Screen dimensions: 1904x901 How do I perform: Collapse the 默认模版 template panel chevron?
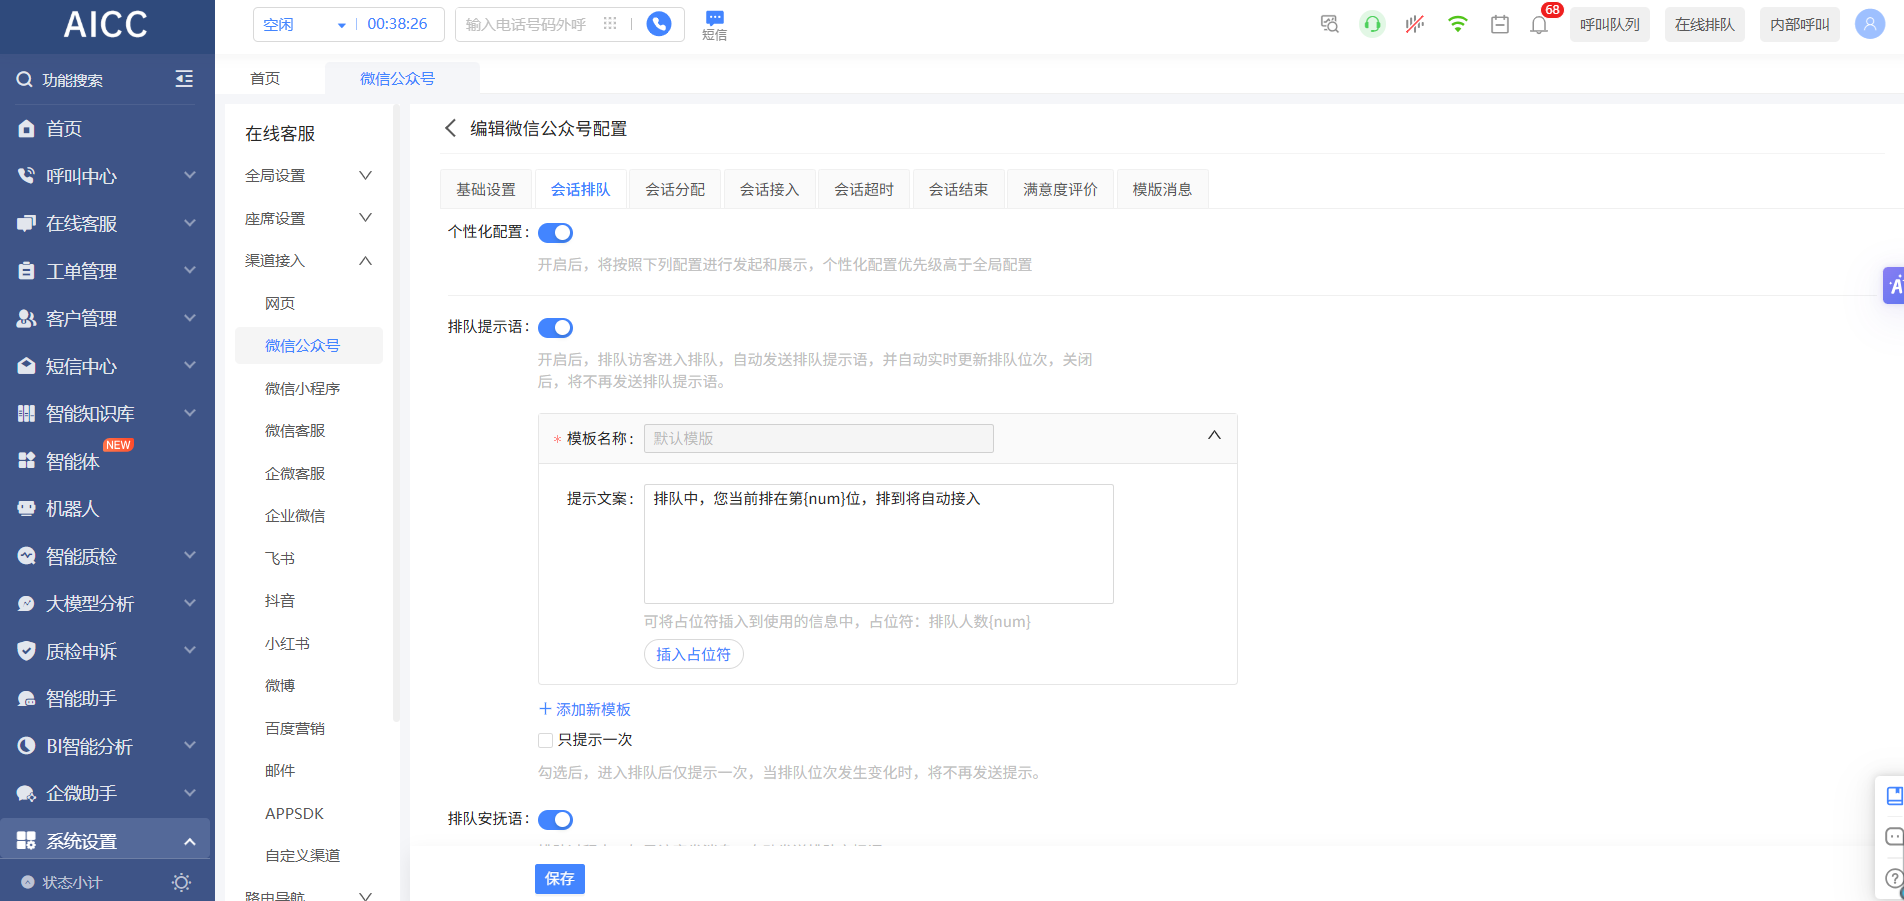point(1214,435)
